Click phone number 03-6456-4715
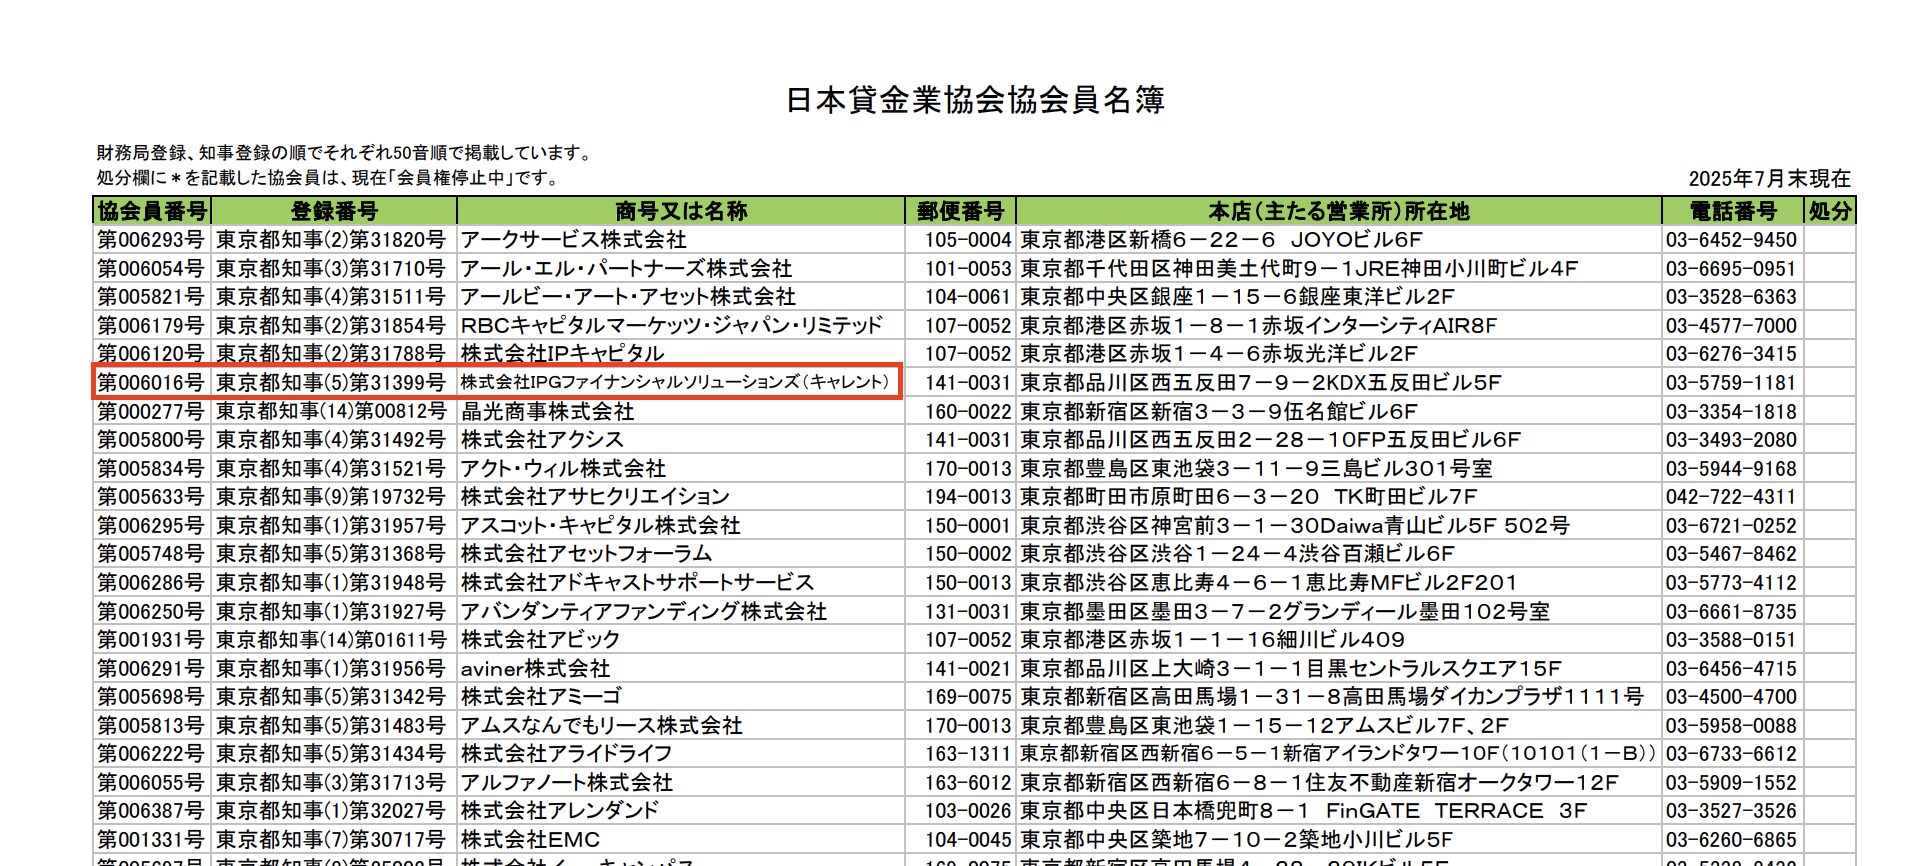 click(x=1731, y=669)
